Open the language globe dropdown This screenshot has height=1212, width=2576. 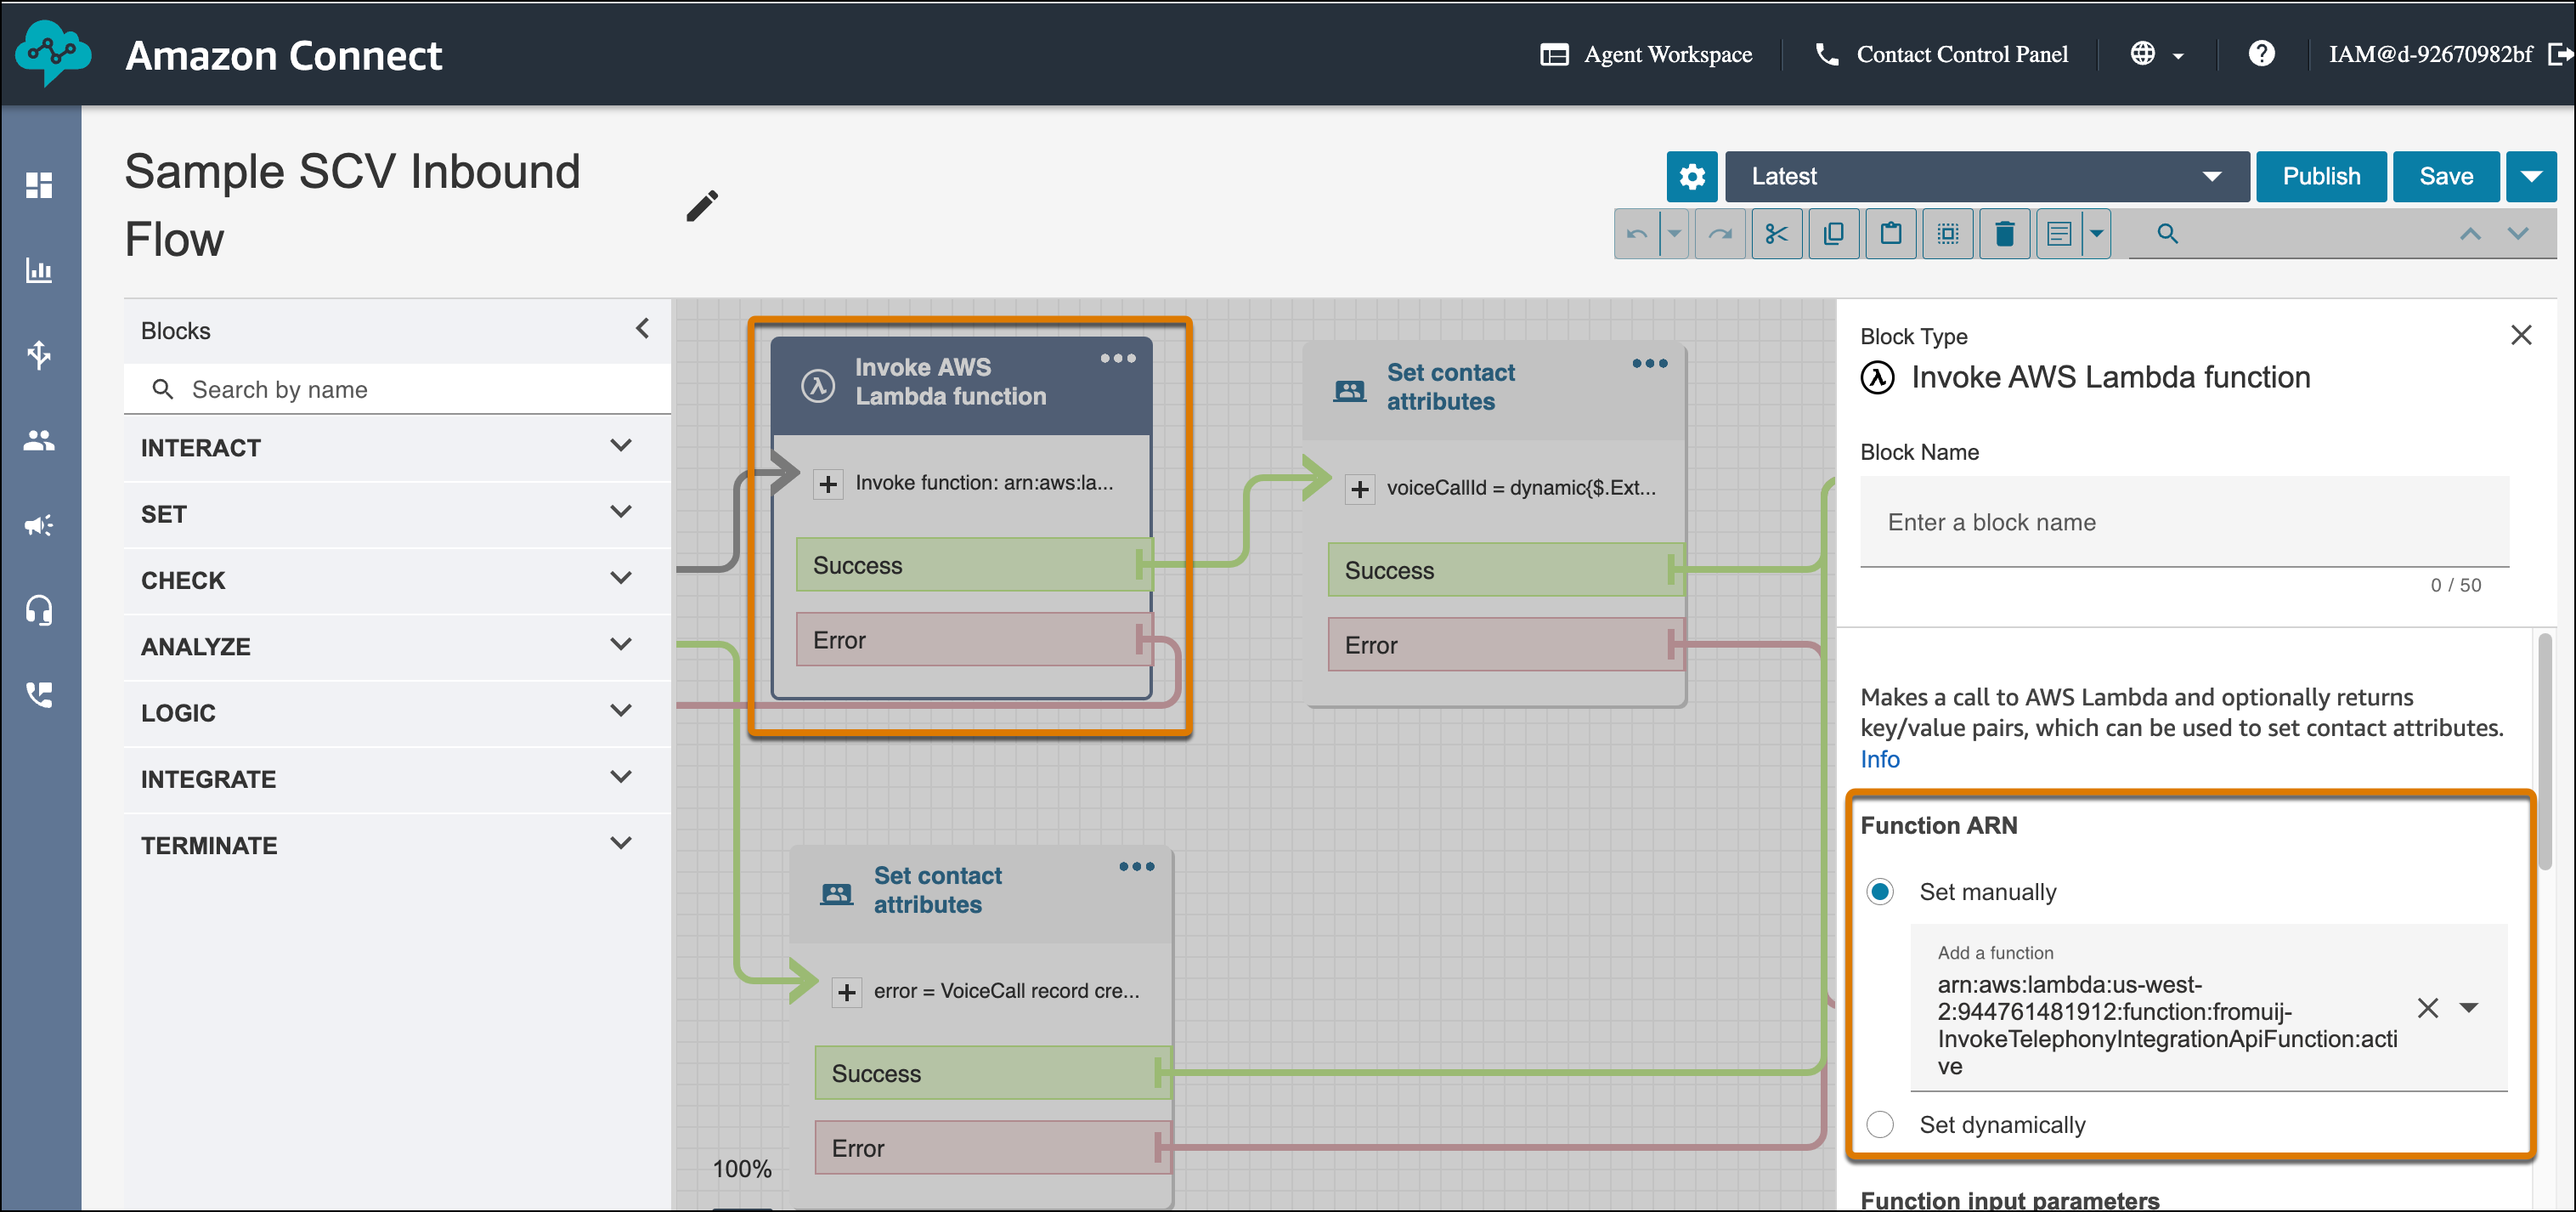2158,53
